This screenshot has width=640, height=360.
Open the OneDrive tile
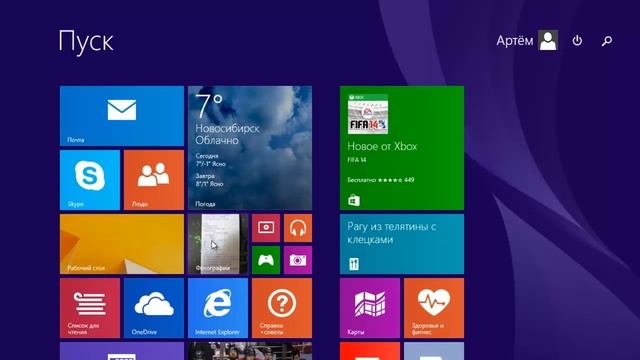point(154,308)
